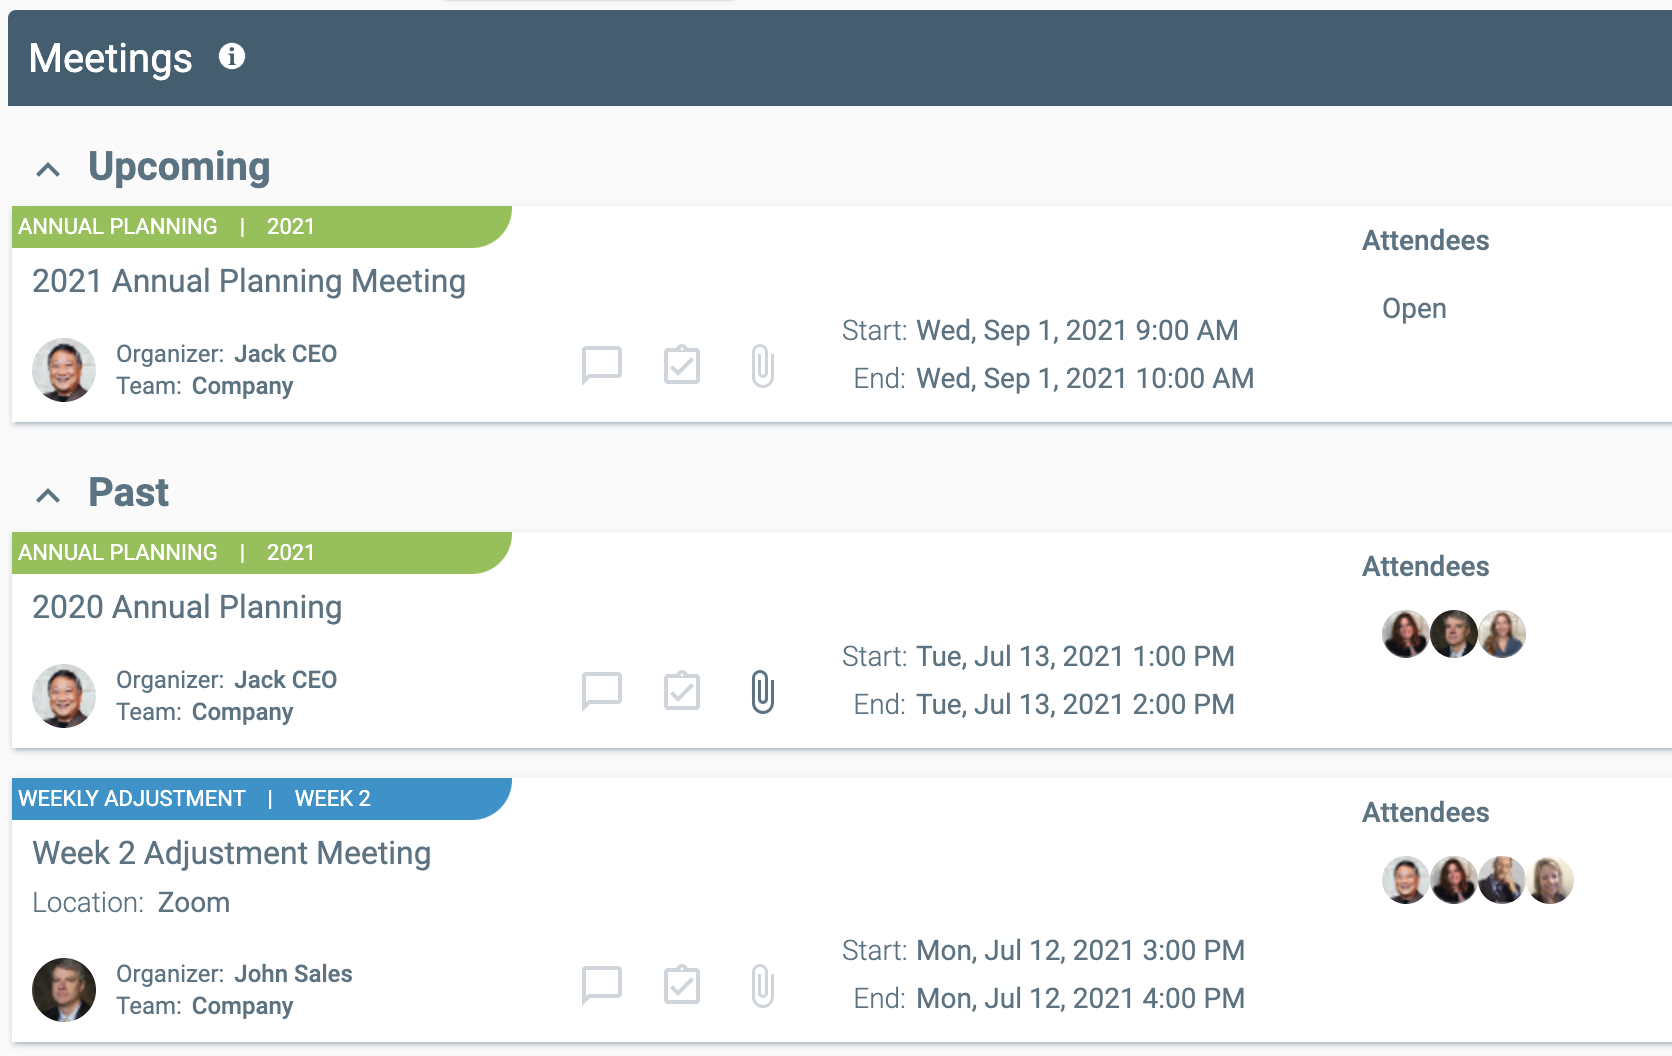
Task: Open the 2021 Annual Planning Meeting title
Action: pos(249,281)
